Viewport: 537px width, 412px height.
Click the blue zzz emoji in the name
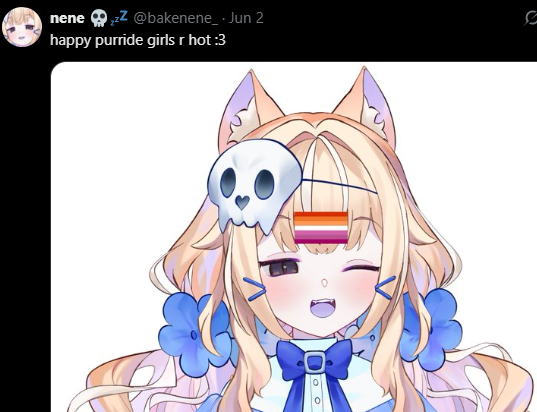[119, 18]
